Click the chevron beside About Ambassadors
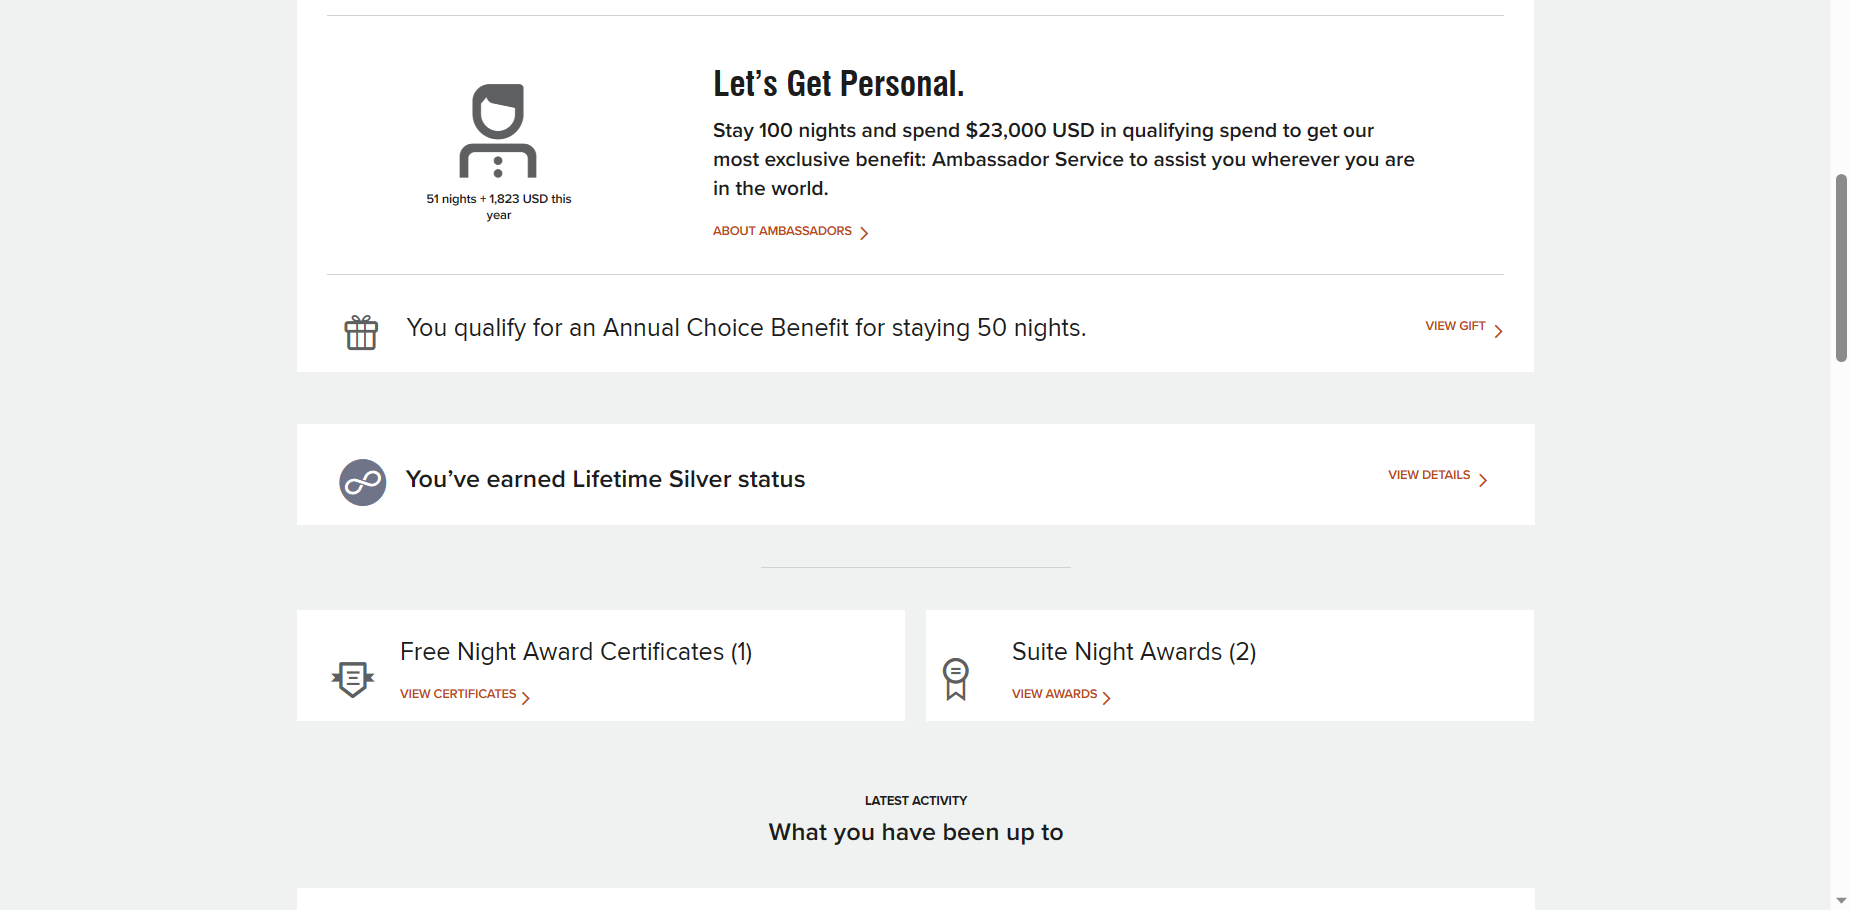This screenshot has height=910, width=1851. [864, 233]
